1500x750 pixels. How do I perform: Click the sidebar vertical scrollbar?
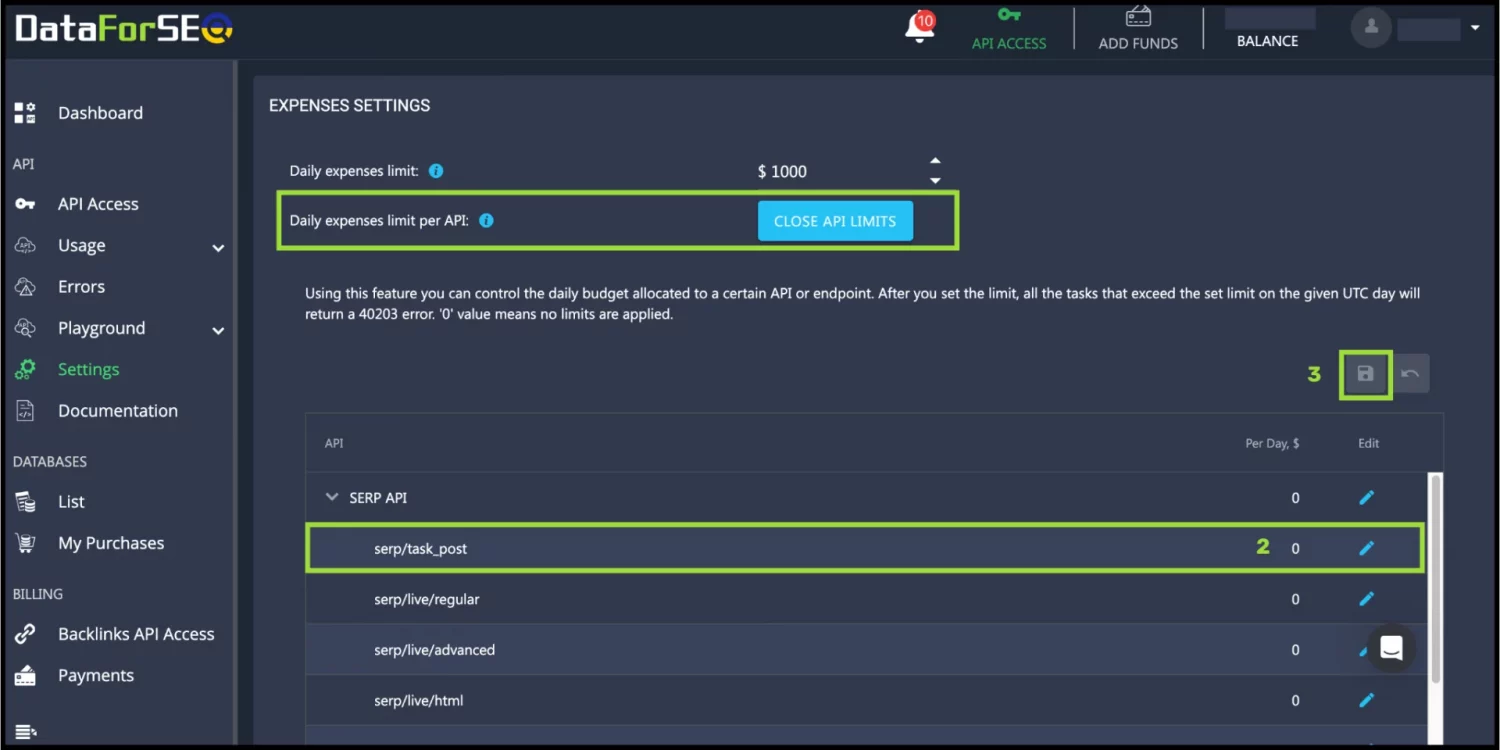[x=236, y=400]
